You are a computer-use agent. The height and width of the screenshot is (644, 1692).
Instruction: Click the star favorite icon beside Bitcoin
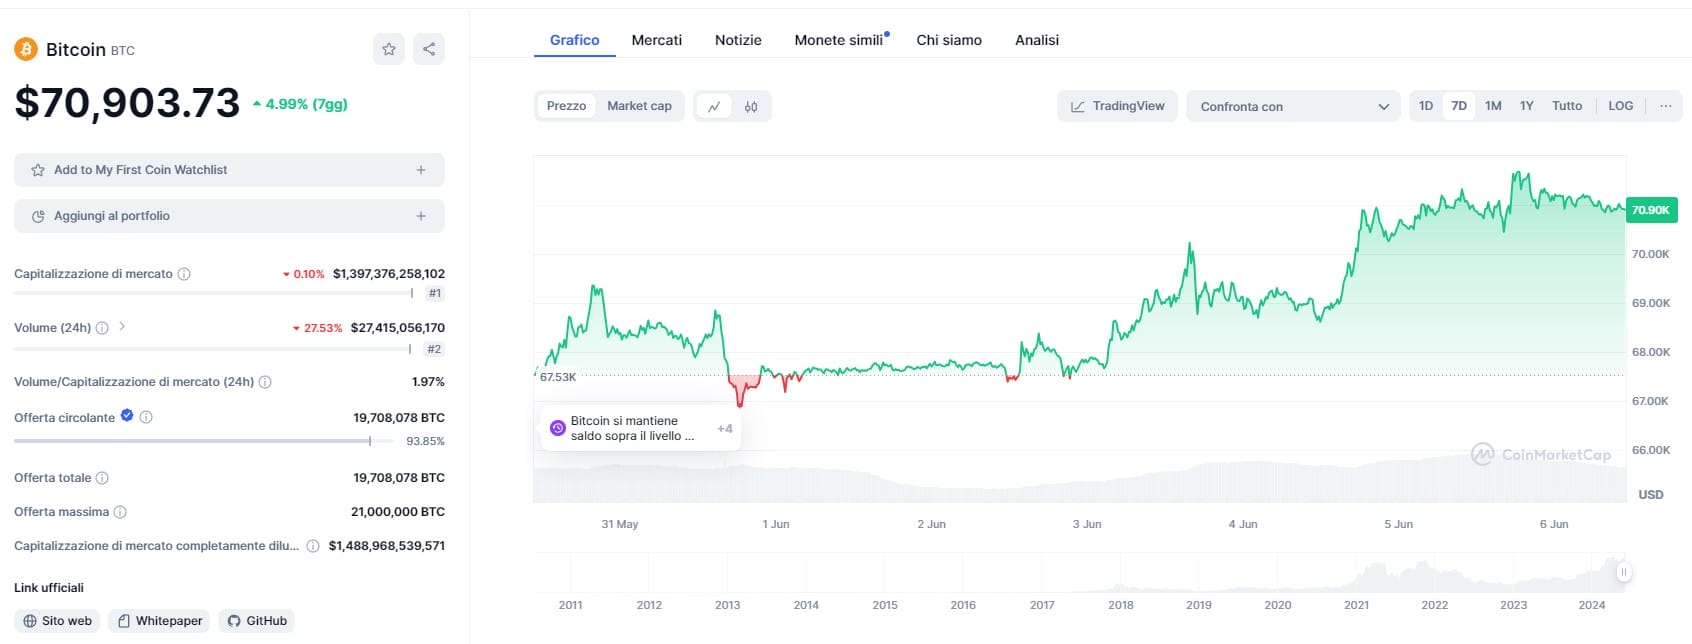tap(389, 49)
